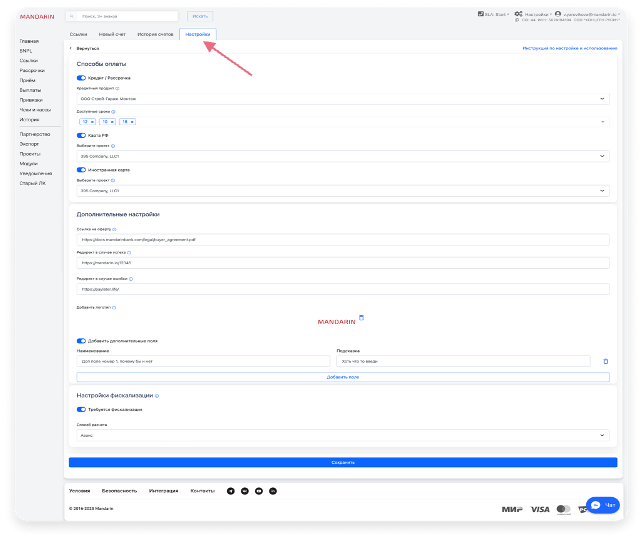Switch to the История счетов tab

(156, 35)
